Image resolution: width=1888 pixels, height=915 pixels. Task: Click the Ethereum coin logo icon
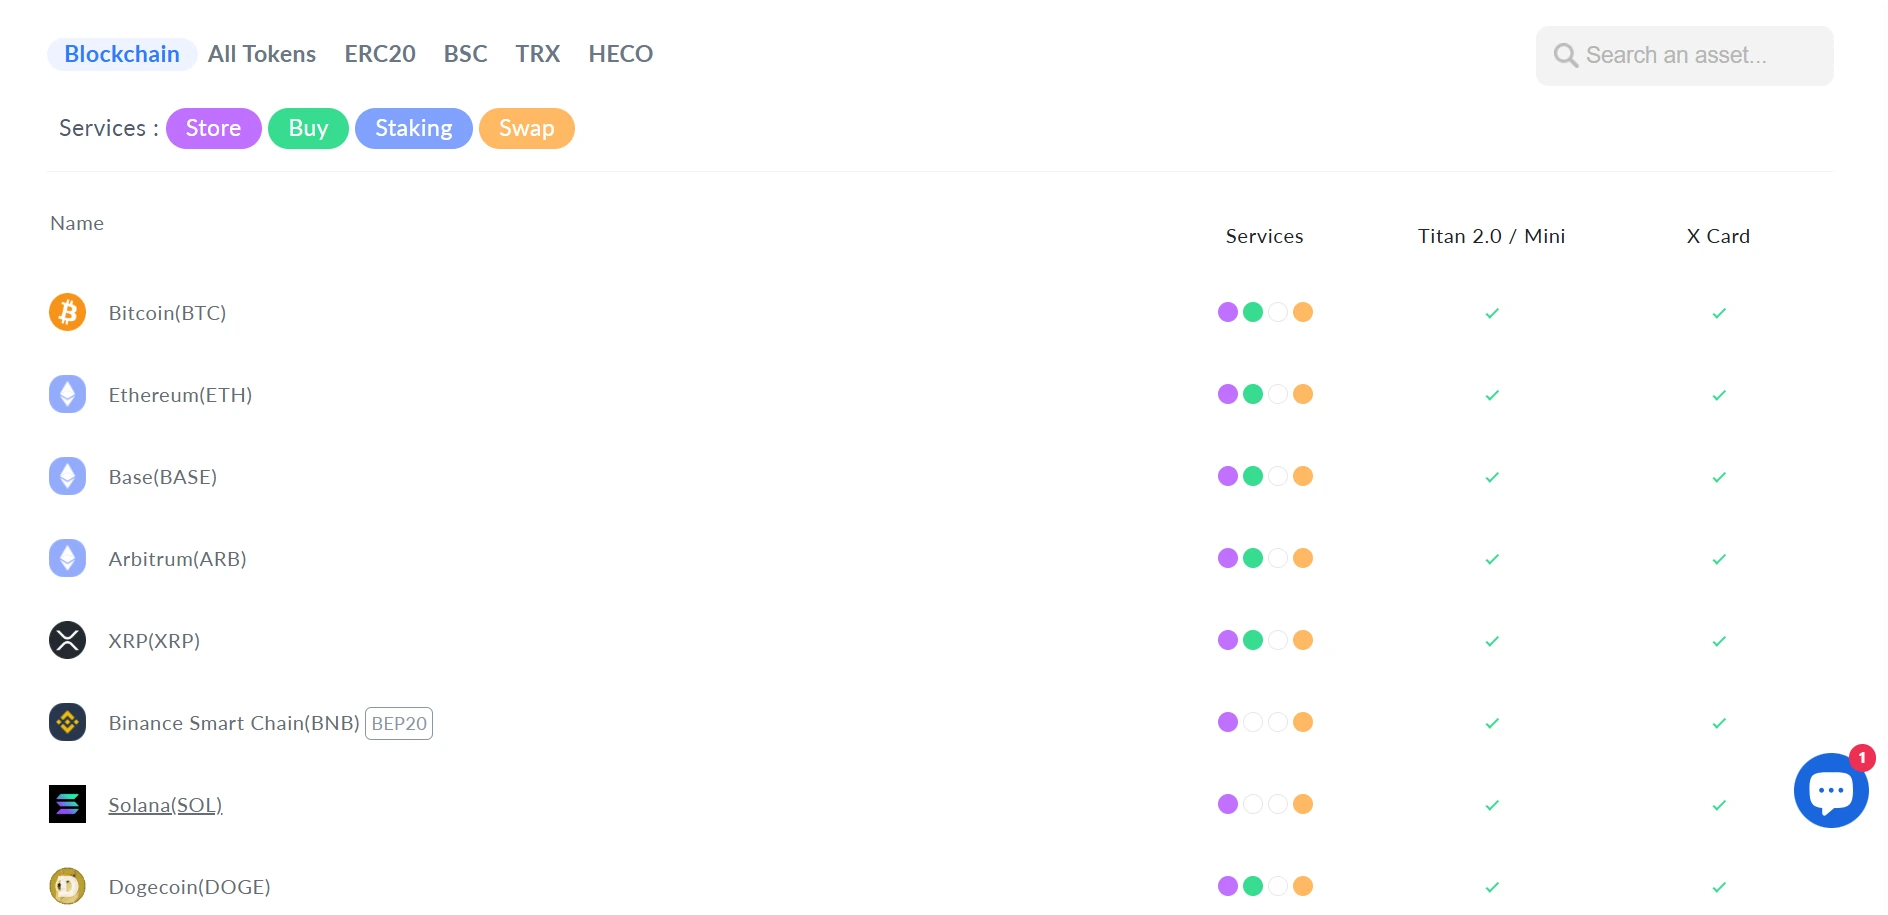[x=67, y=394]
